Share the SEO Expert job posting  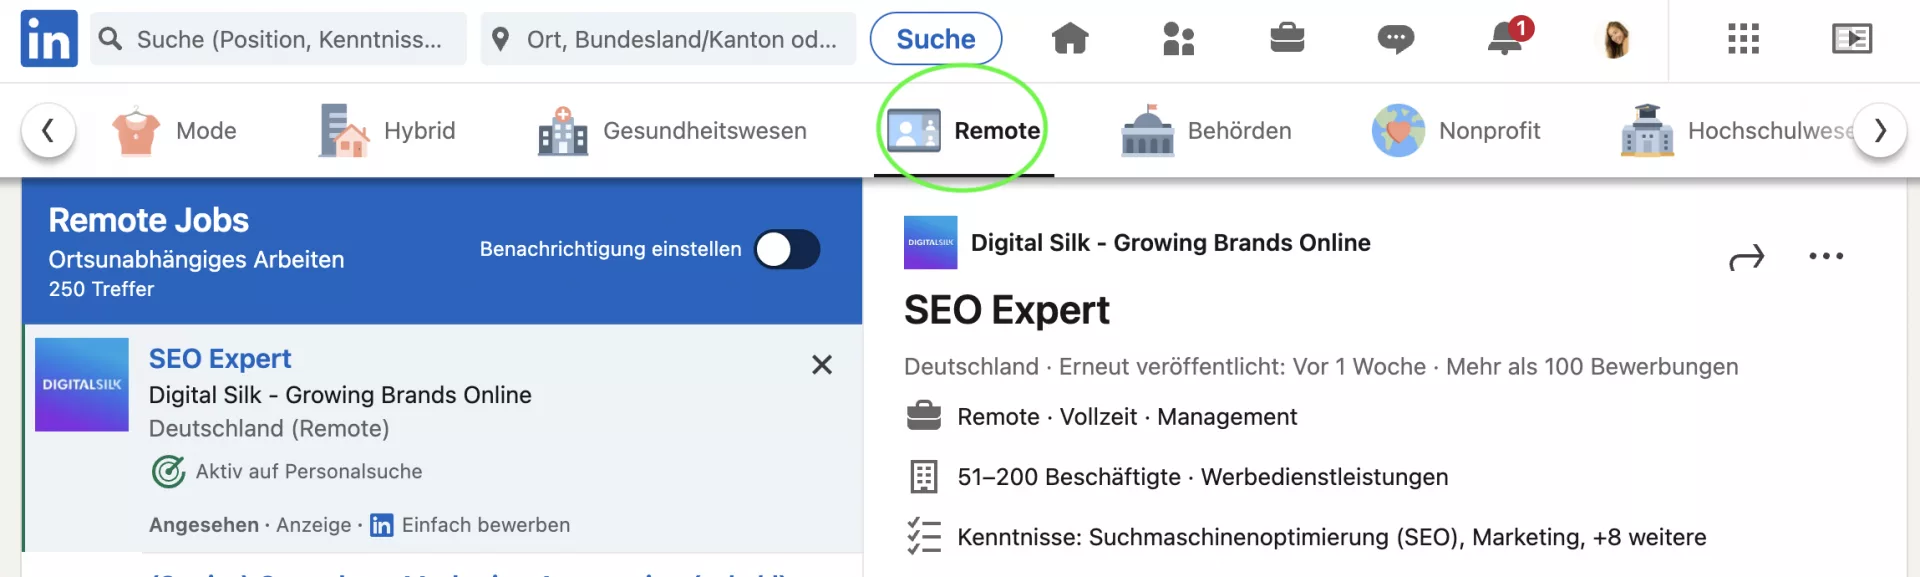click(x=1746, y=258)
